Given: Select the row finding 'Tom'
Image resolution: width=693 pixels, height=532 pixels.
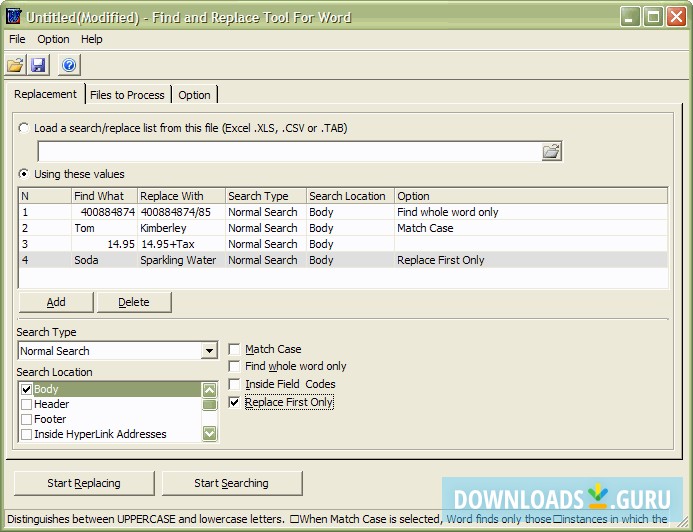Looking at the screenshot, I should coord(343,228).
